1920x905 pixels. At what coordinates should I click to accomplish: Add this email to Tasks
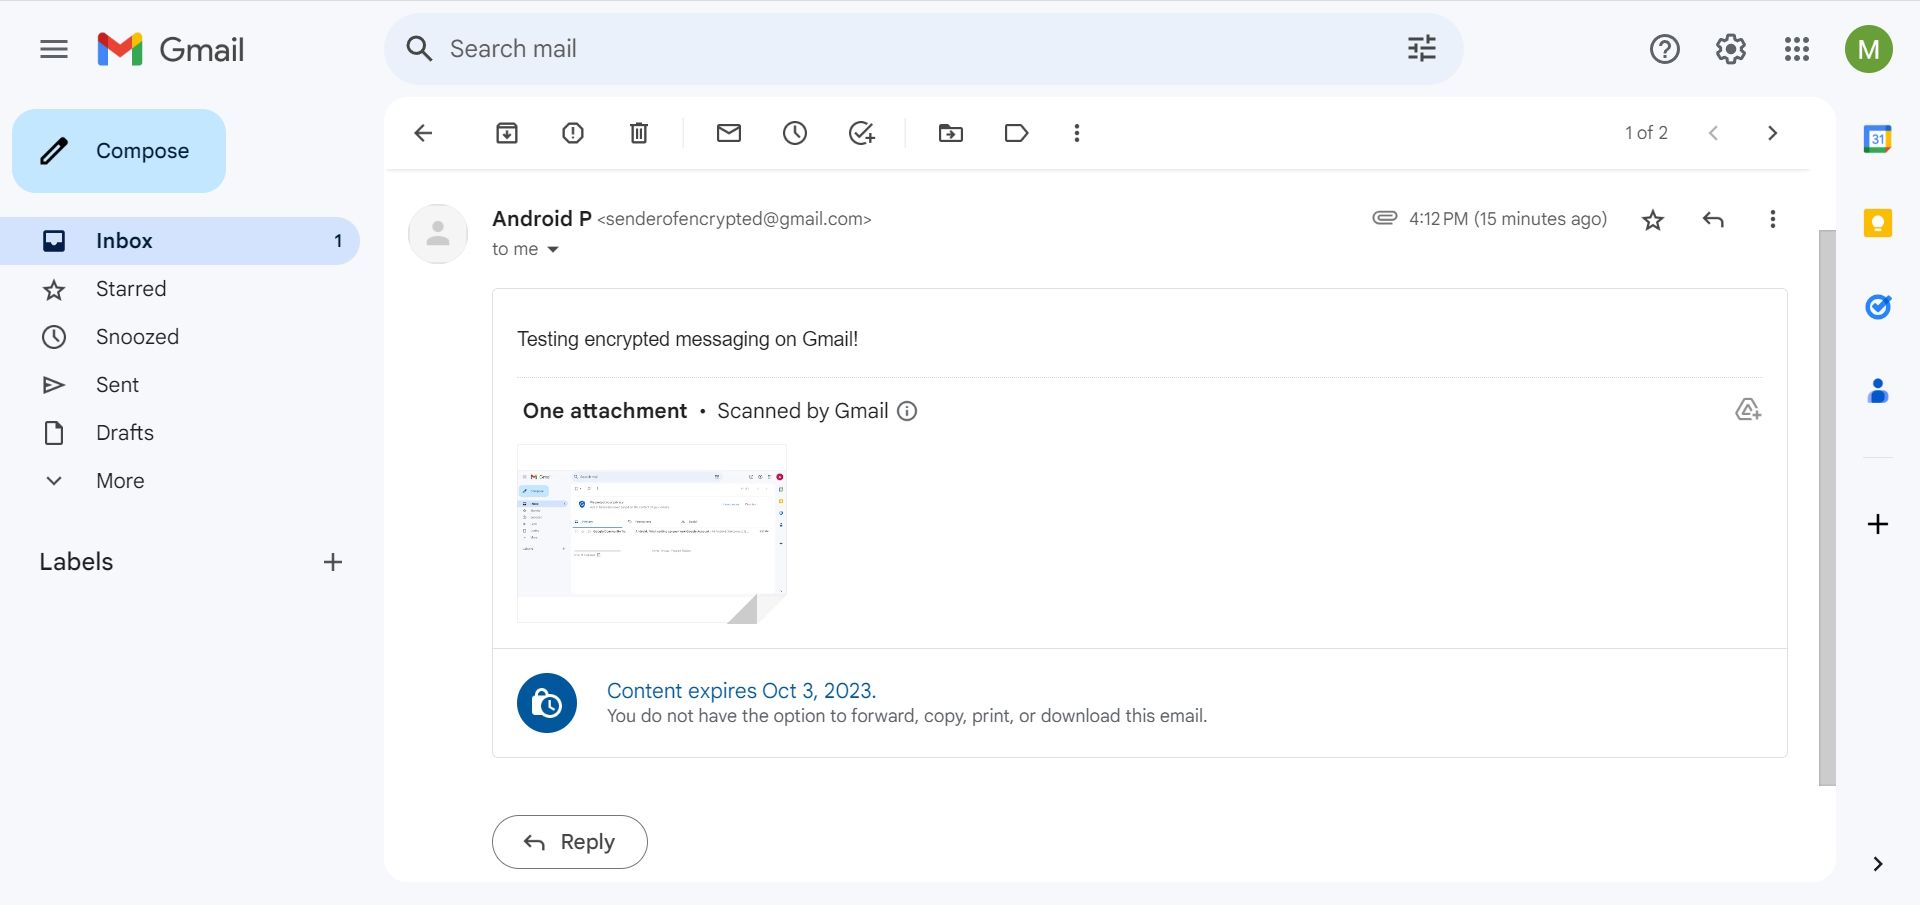tap(861, 133)
